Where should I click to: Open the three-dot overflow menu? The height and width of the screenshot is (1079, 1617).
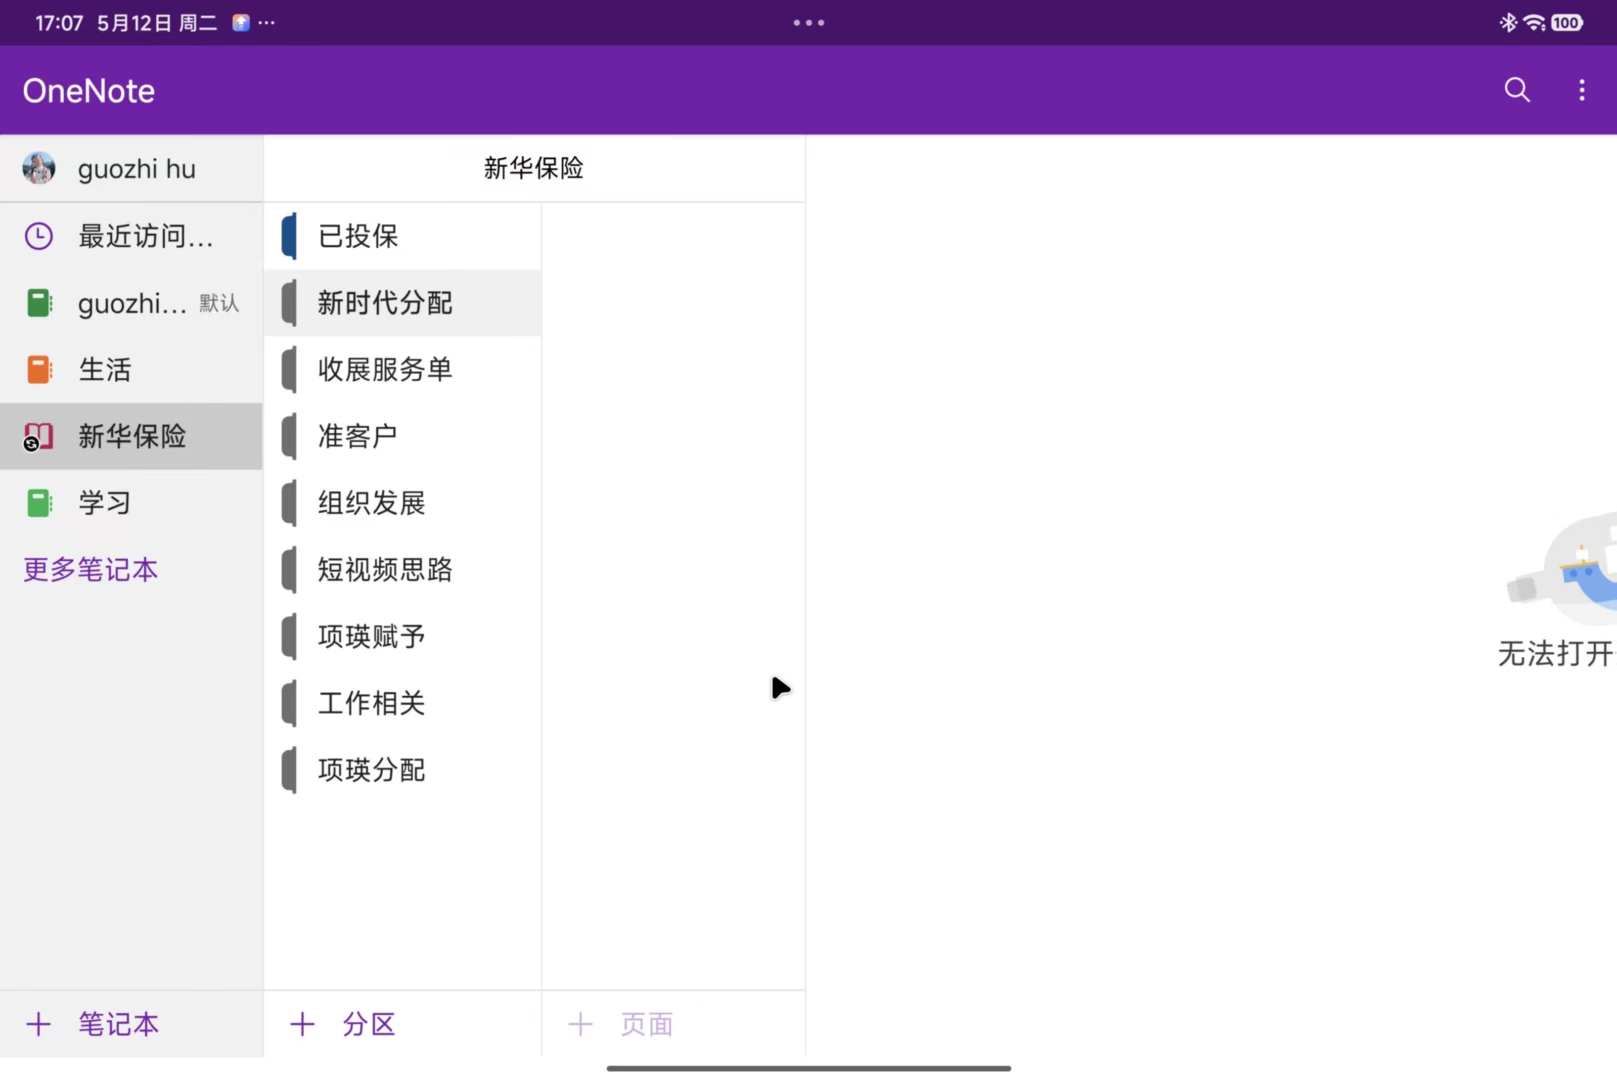coord(1581,90)
